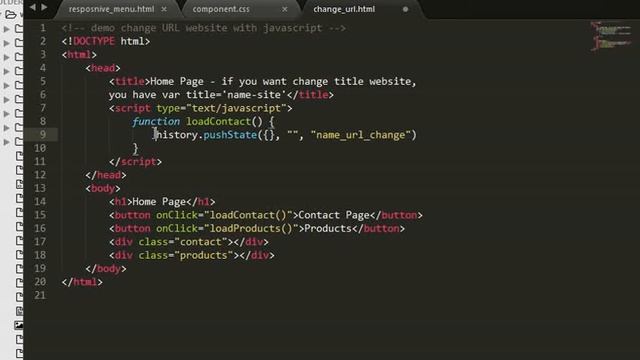Open the image file icon in sidebar
Viewport: 640px width, 360px height.
coord(19,325)
